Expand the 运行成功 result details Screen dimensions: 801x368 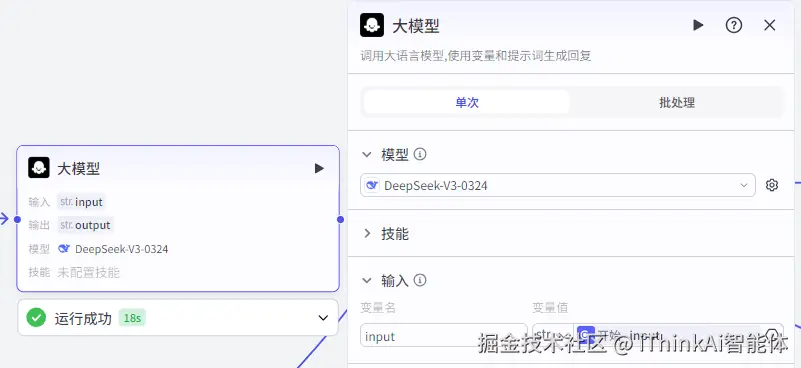point(323,318)
